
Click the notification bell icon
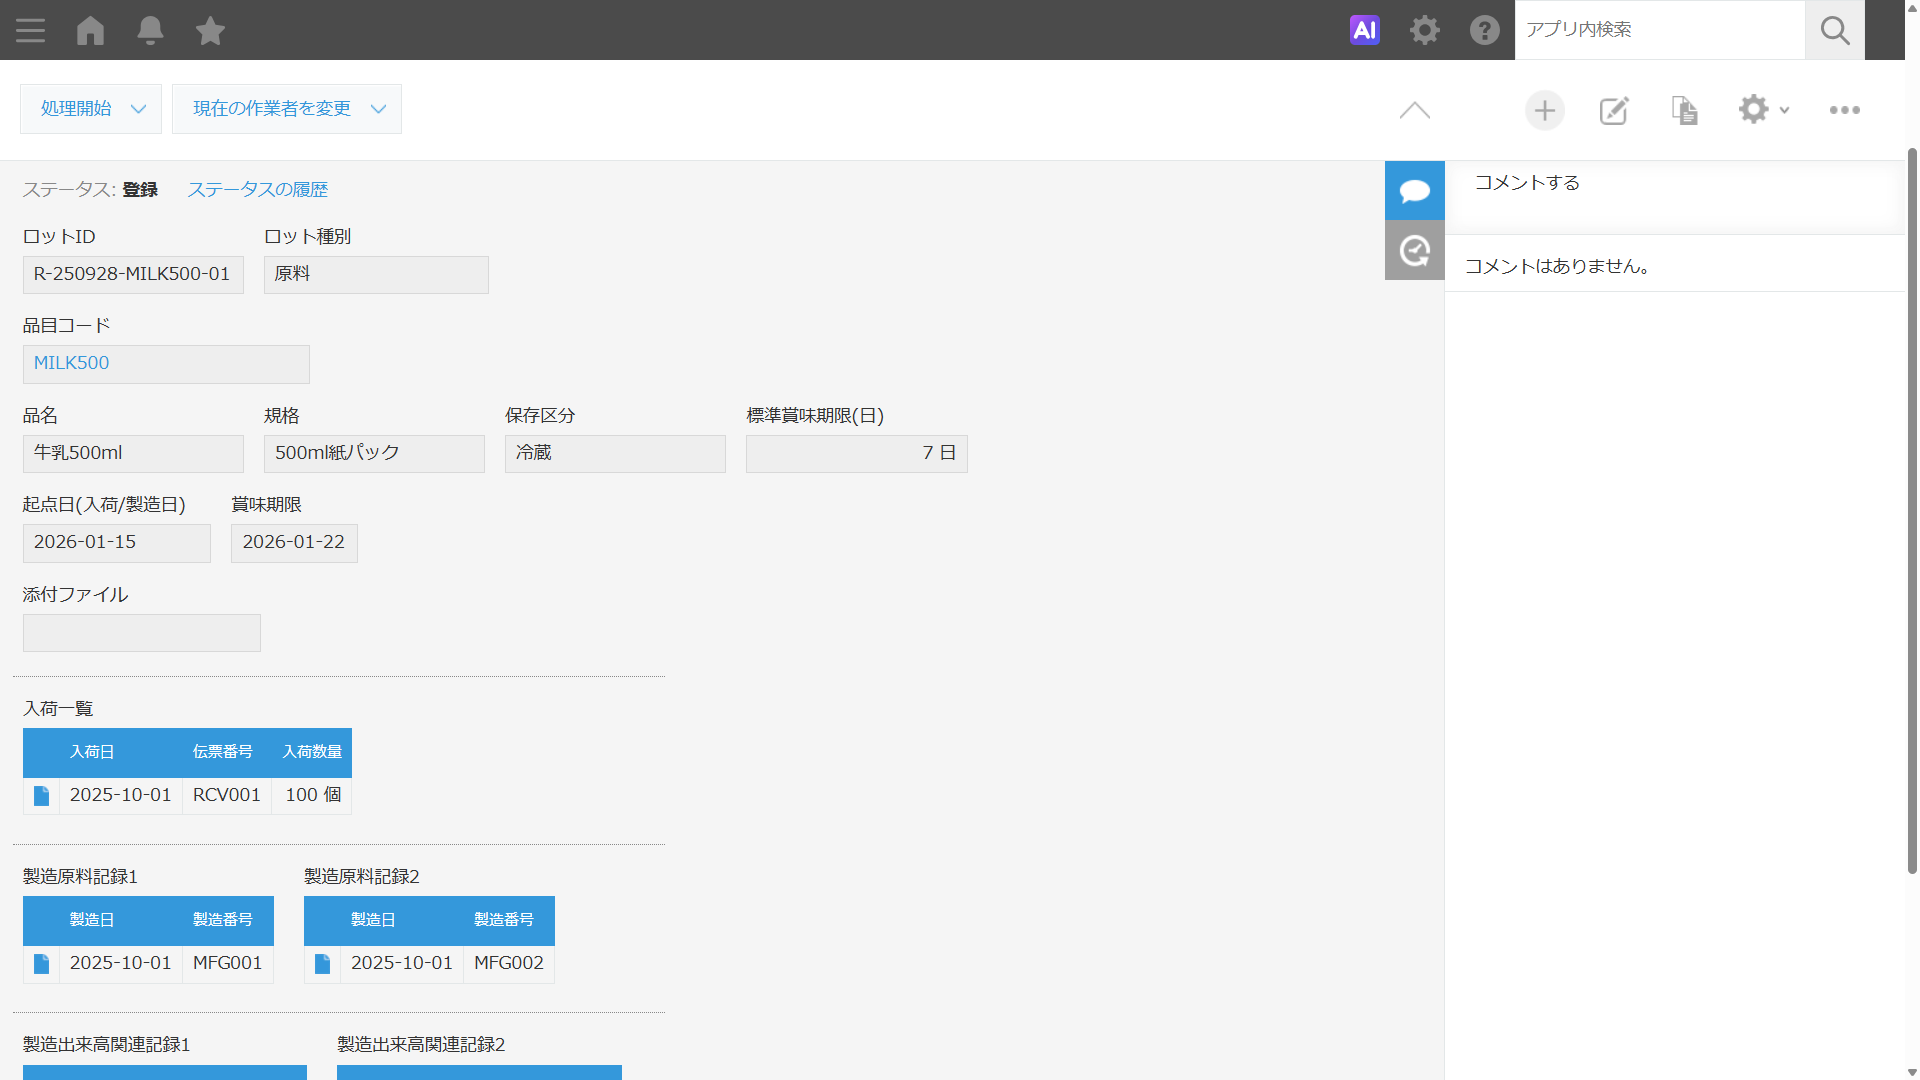150,30
